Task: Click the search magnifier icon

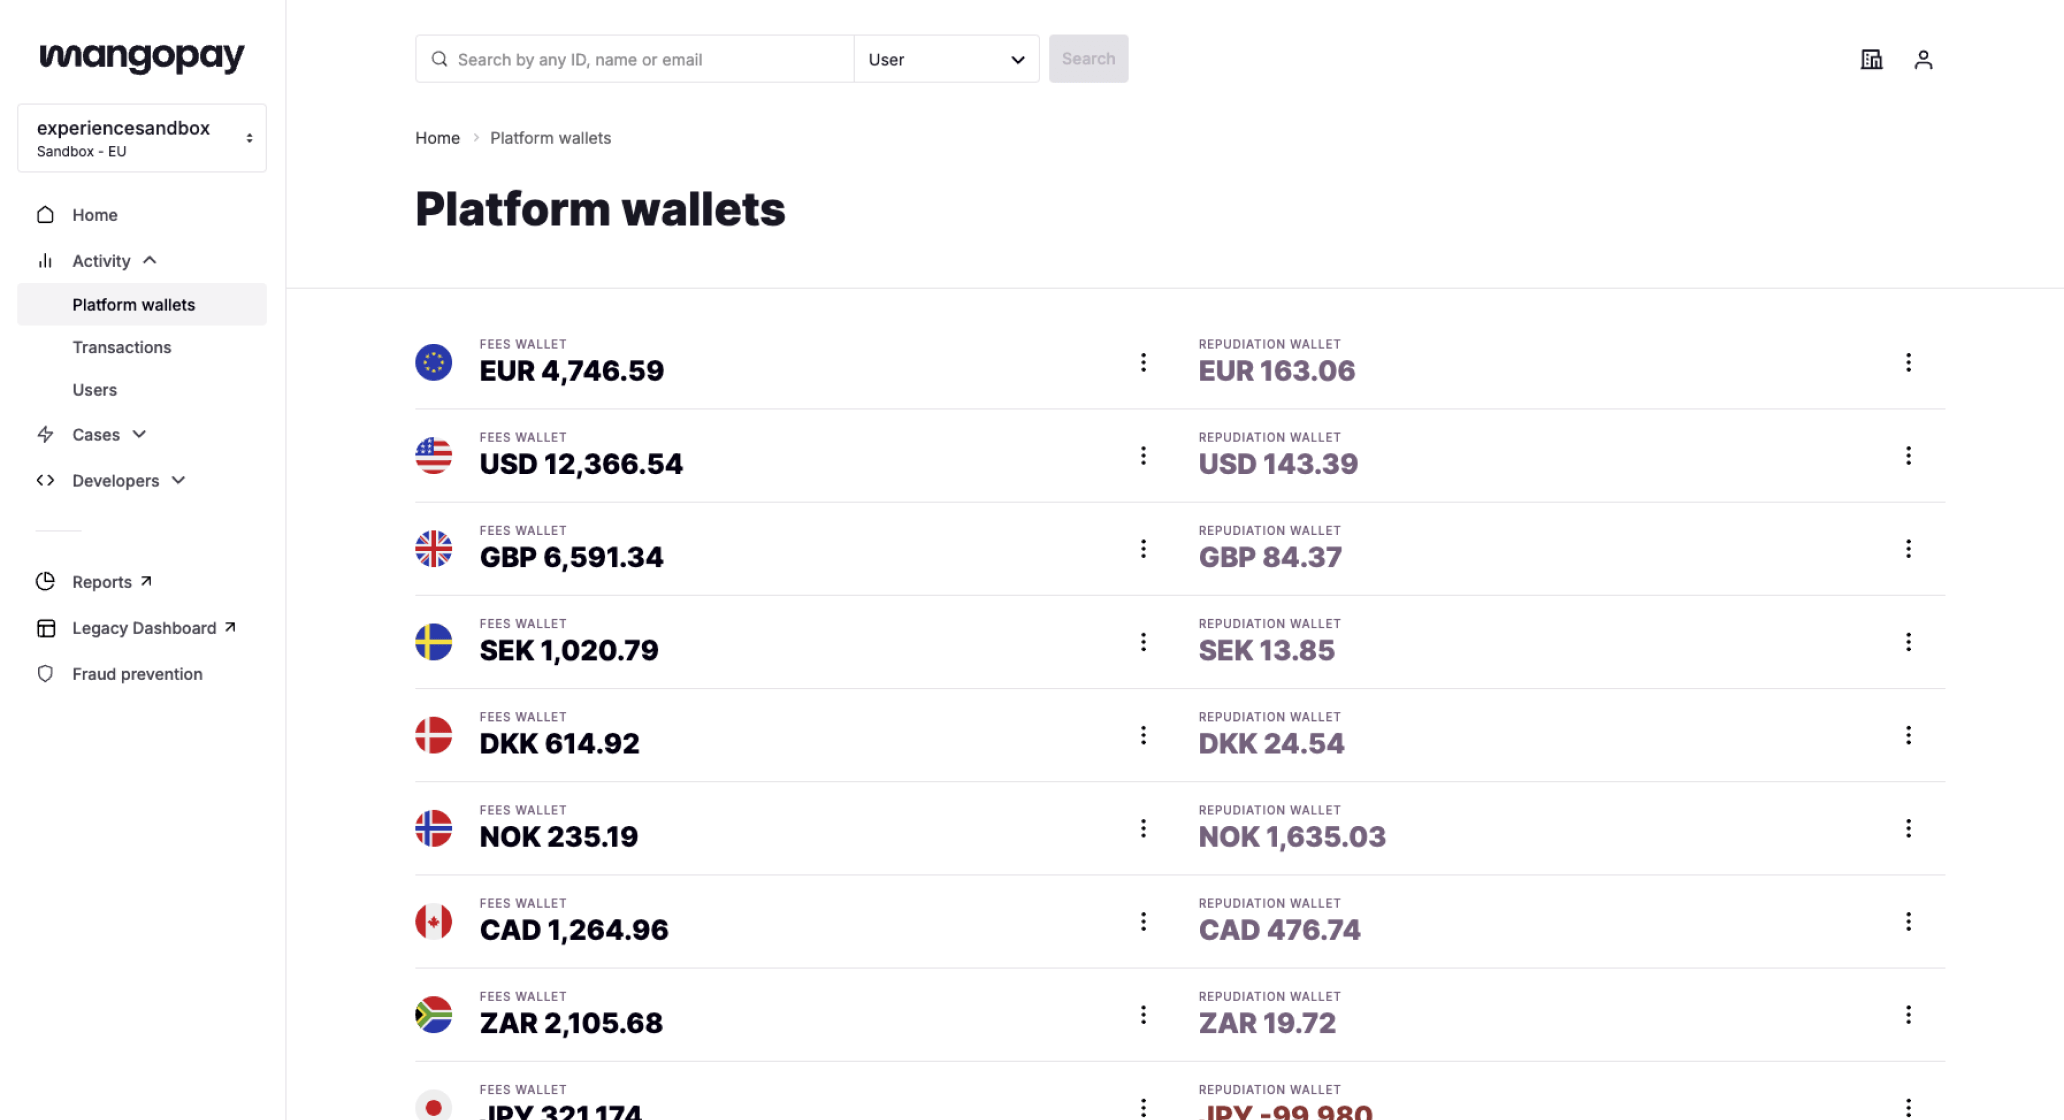Action: pos(439,59)
